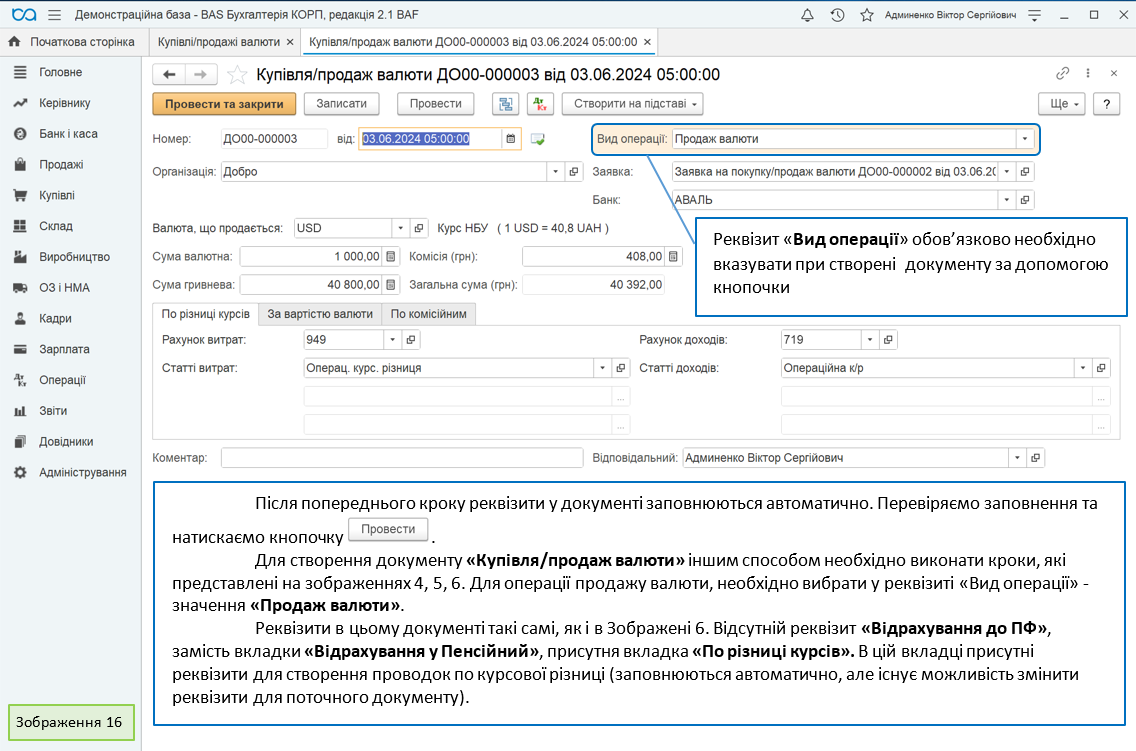Open USD currency record icon
Image resolution: width=1136 pixels, height=751 pixels.
click(x=419, y=228)
